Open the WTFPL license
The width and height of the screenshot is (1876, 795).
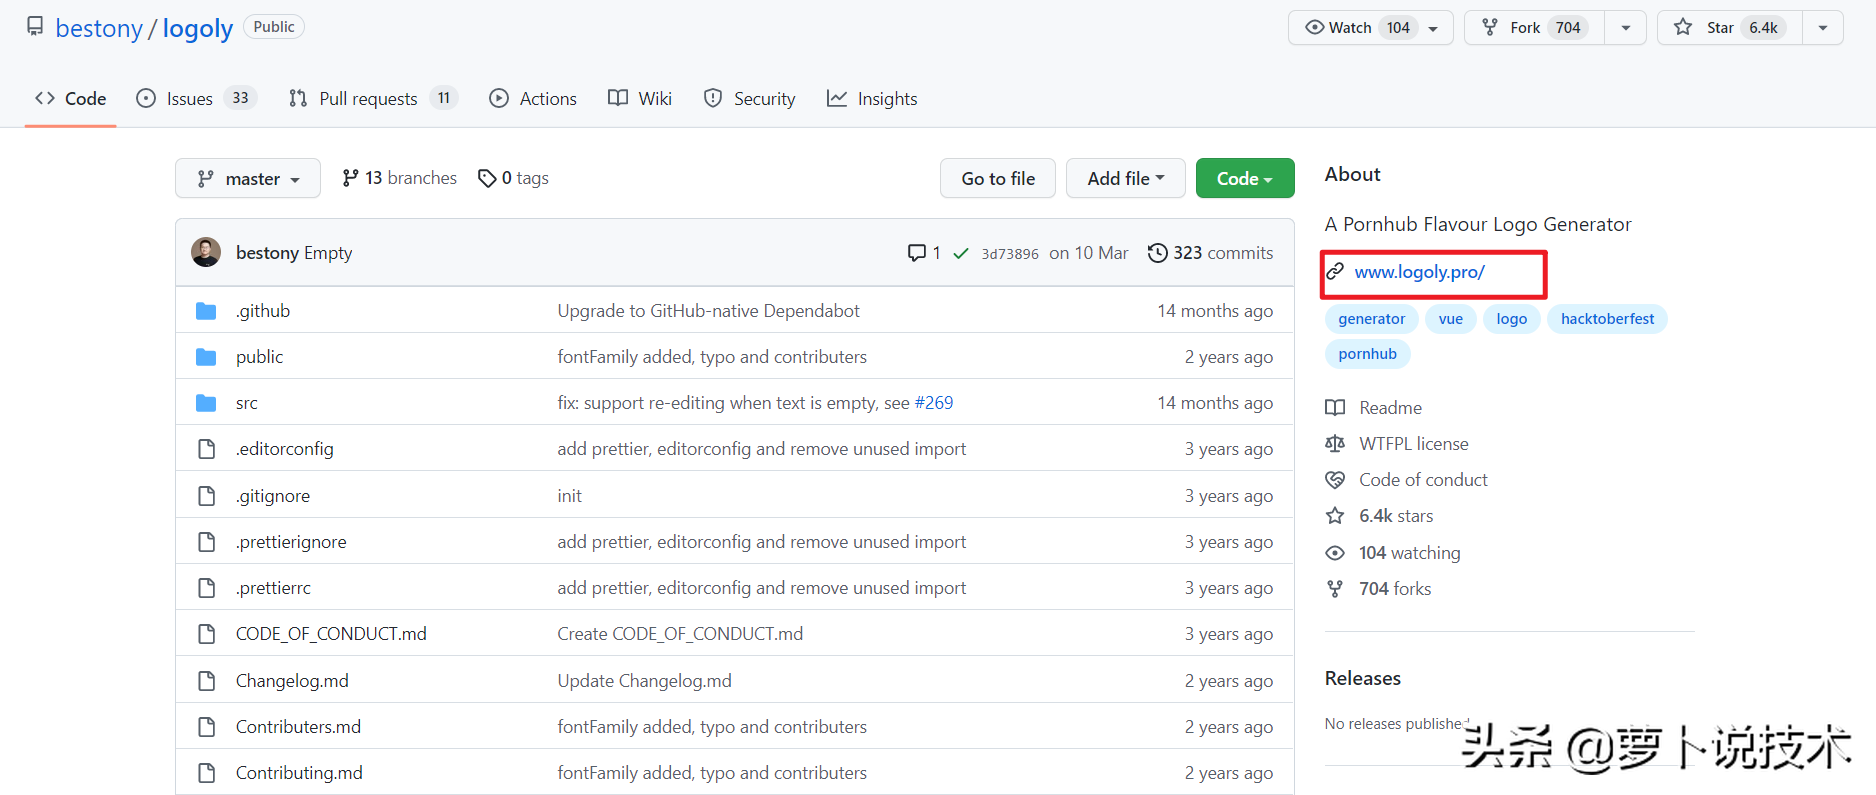click(x=1413, y=444)
